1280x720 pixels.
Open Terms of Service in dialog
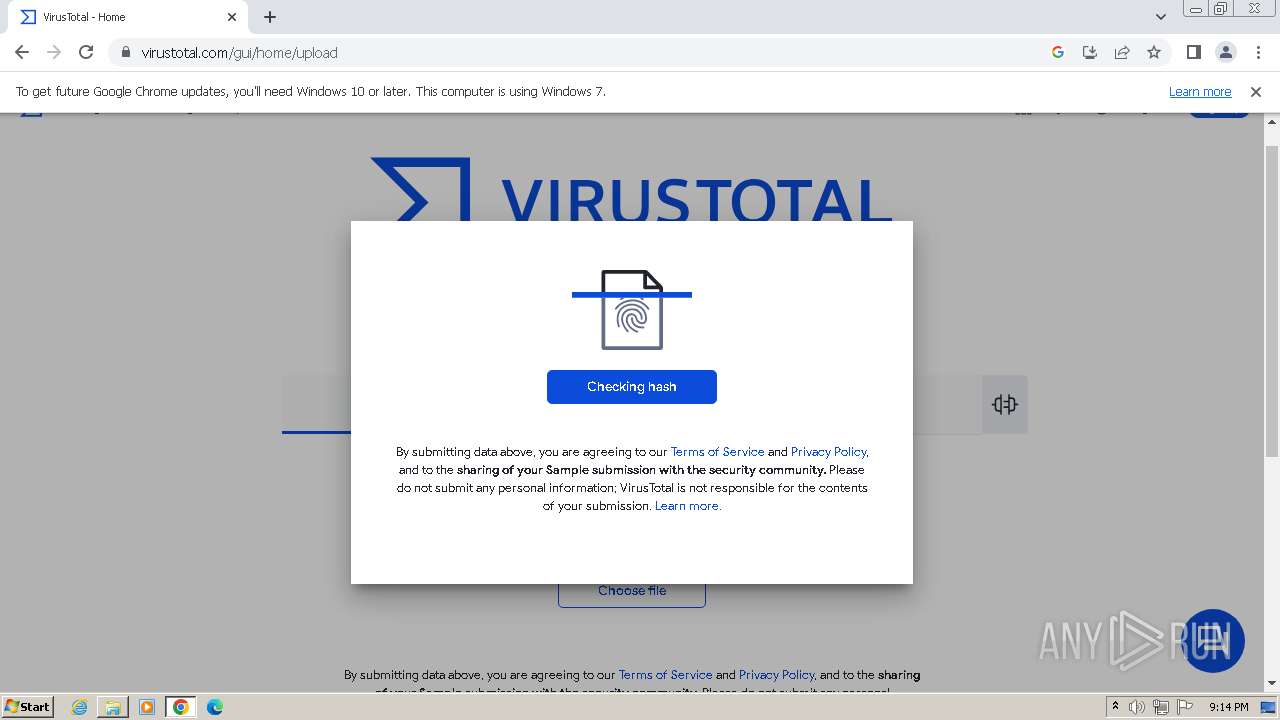pyautogui.click(x=717, y=452)
